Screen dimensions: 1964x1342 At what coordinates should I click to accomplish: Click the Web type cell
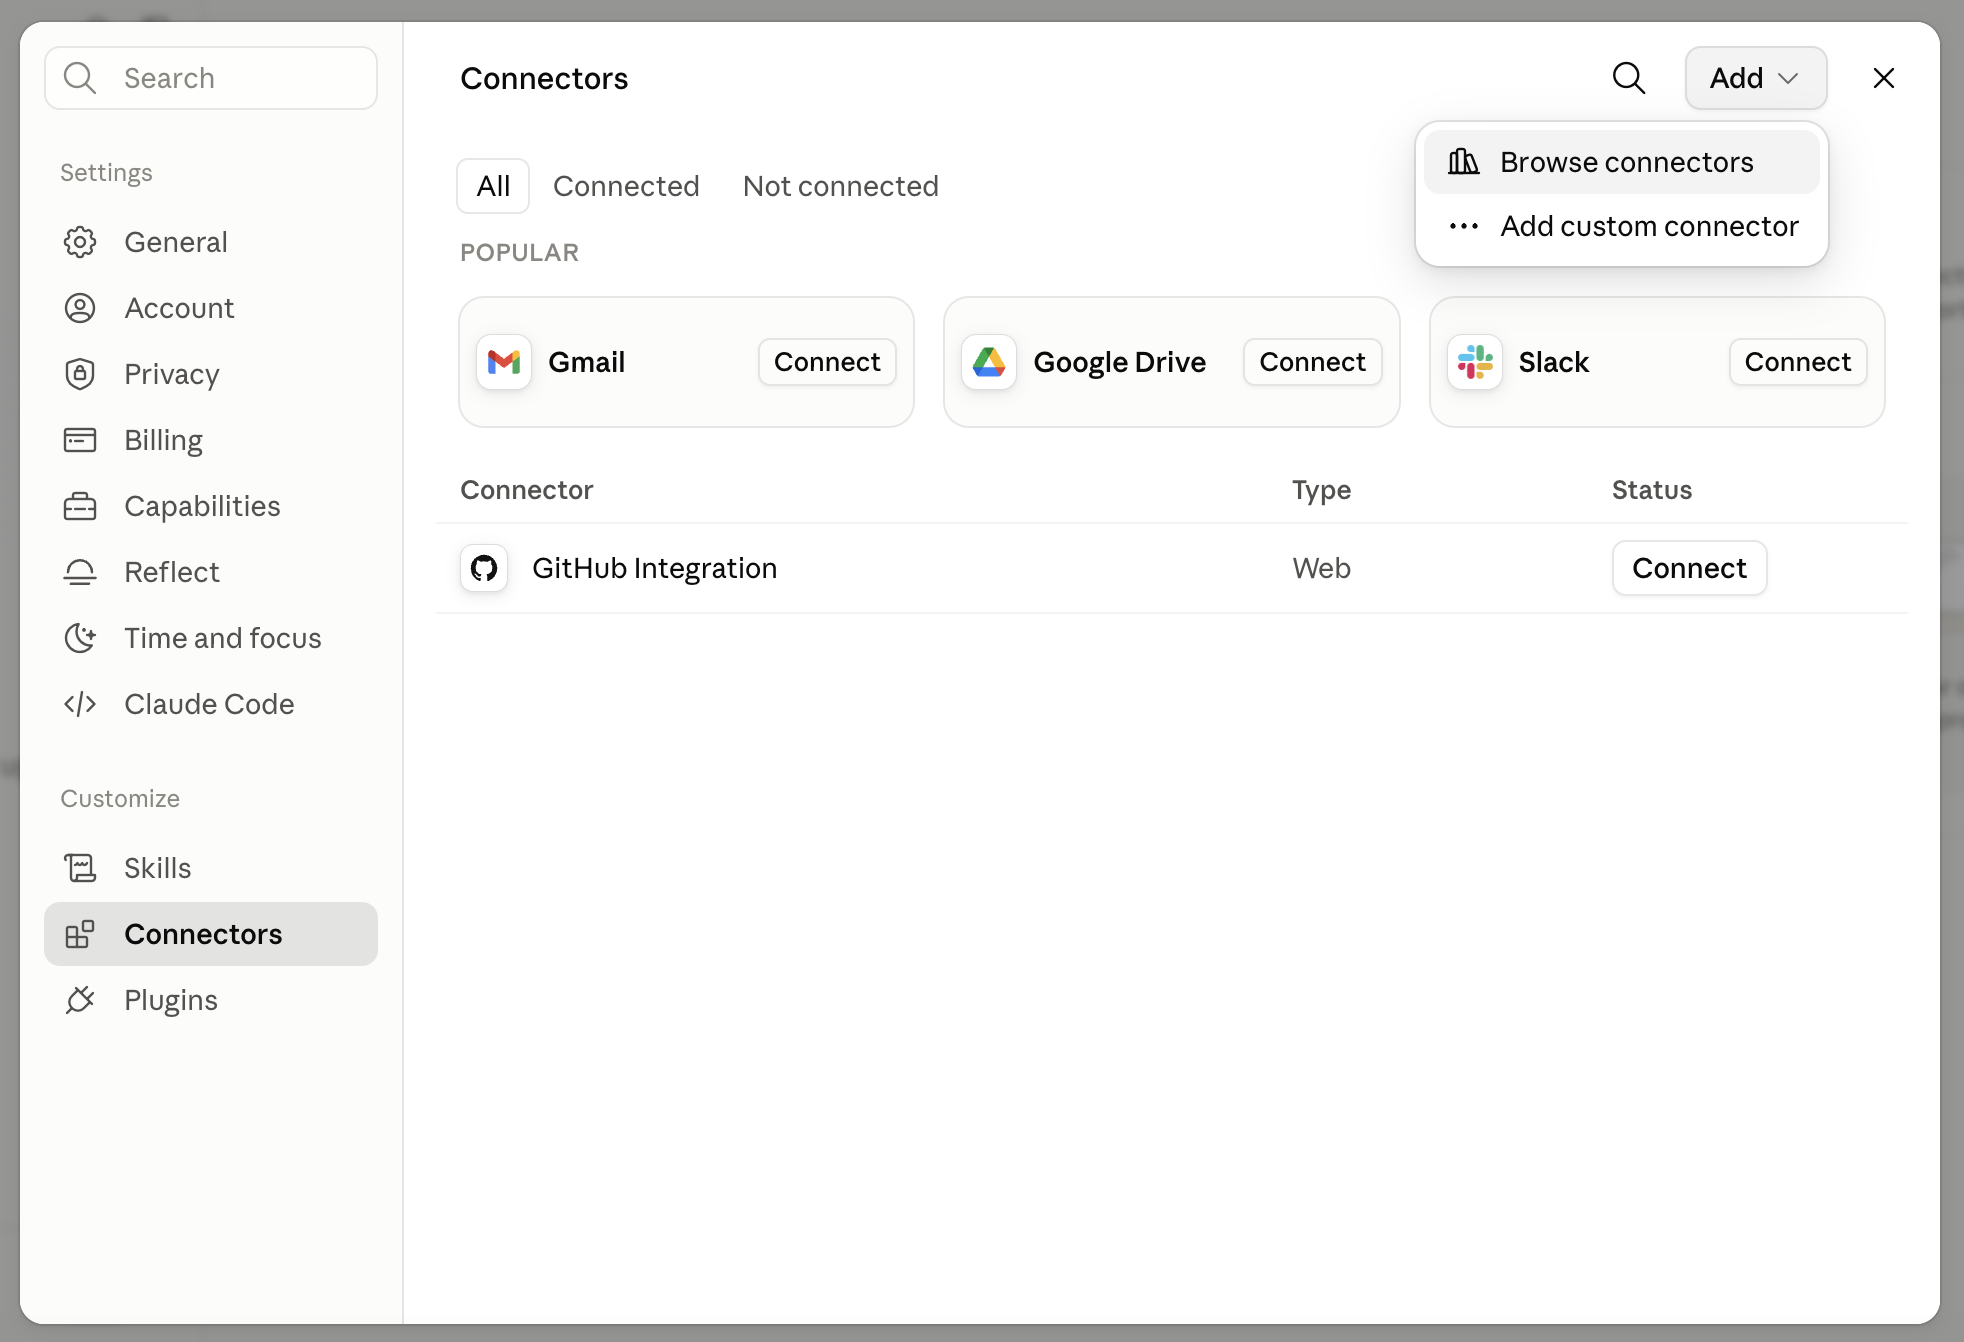click(1321, 568)
